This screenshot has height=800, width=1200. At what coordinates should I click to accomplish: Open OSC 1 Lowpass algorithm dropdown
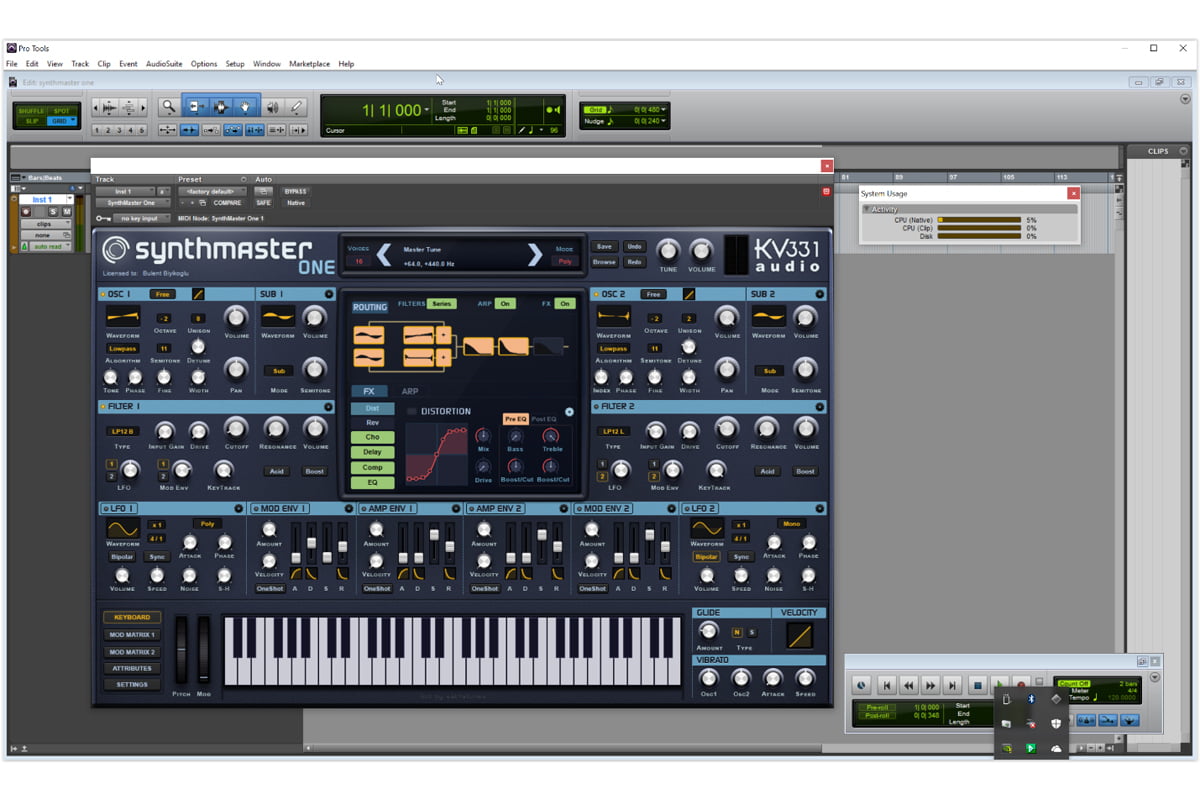(x=123, y=349)
